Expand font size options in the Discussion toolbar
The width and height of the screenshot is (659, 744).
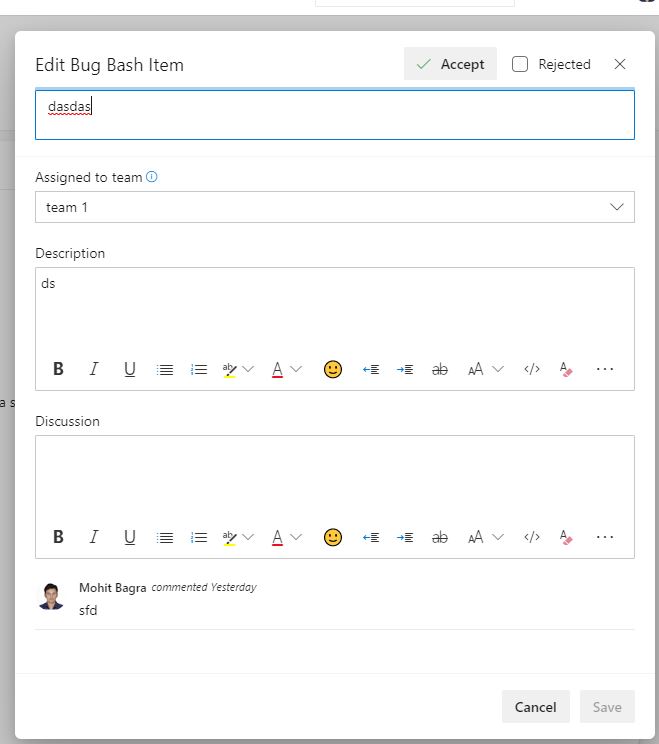[498, 537]
